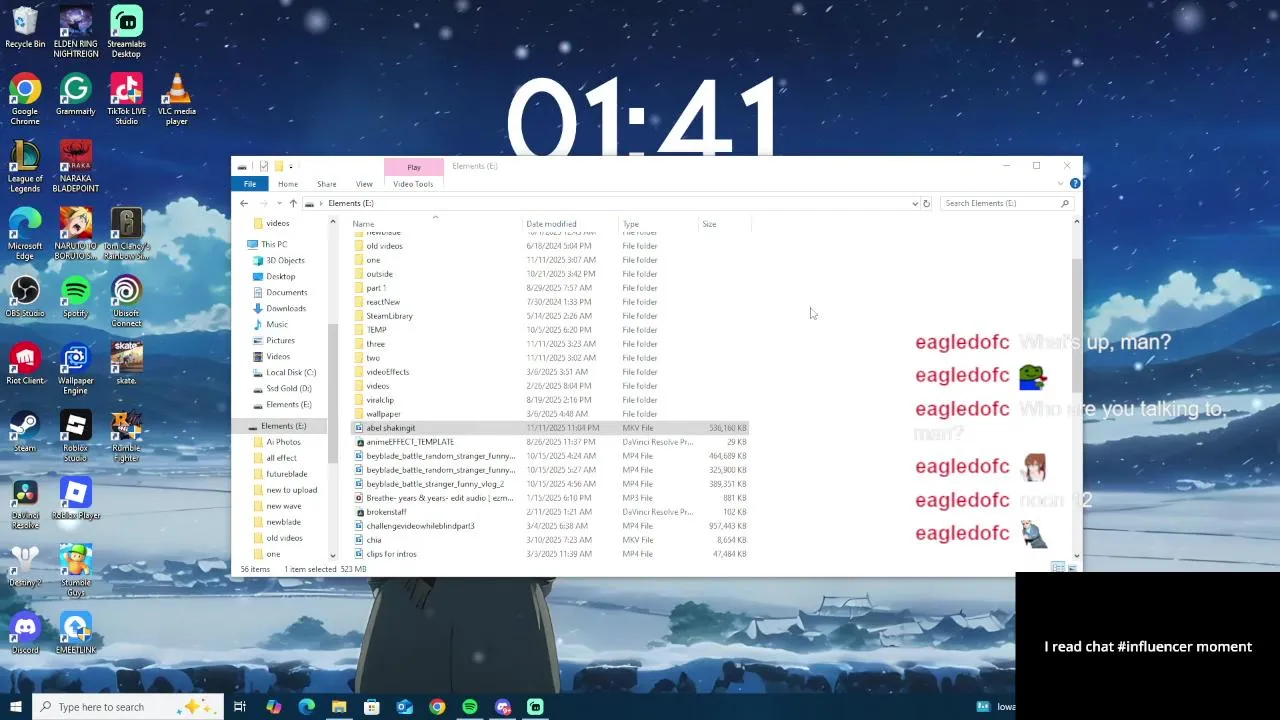Open Riot Client desktop icon
The image size is (1280, 720).
tap(25, 365)
